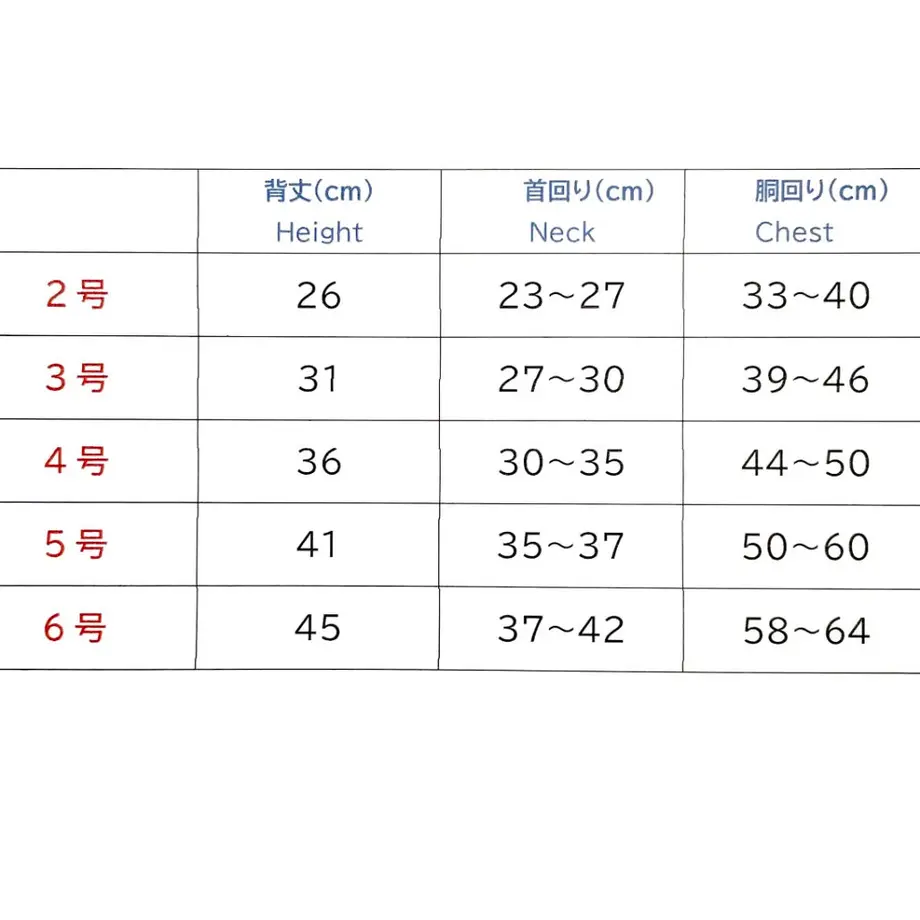Screen dimensions: 920x920
Task: Click chest range 50~60 cell
Action: 802,546
